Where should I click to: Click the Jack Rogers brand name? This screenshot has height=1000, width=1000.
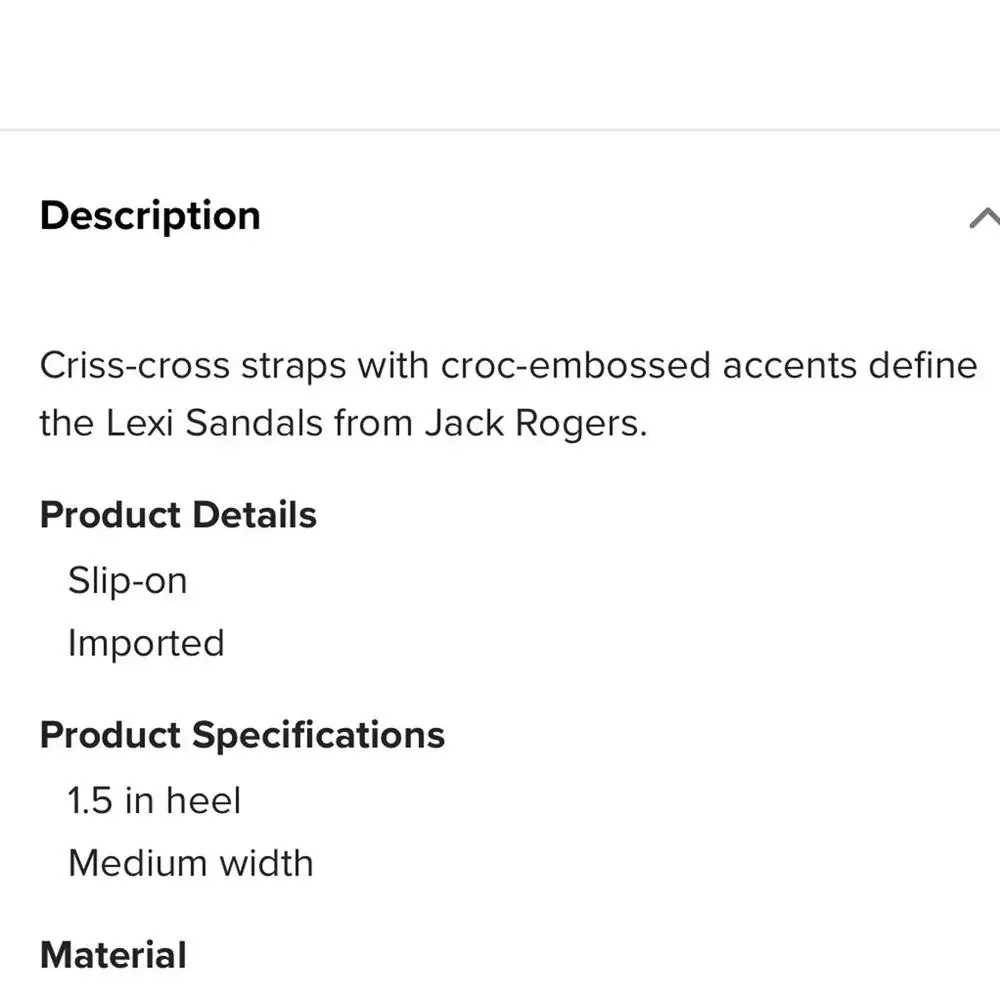point(535,424)
